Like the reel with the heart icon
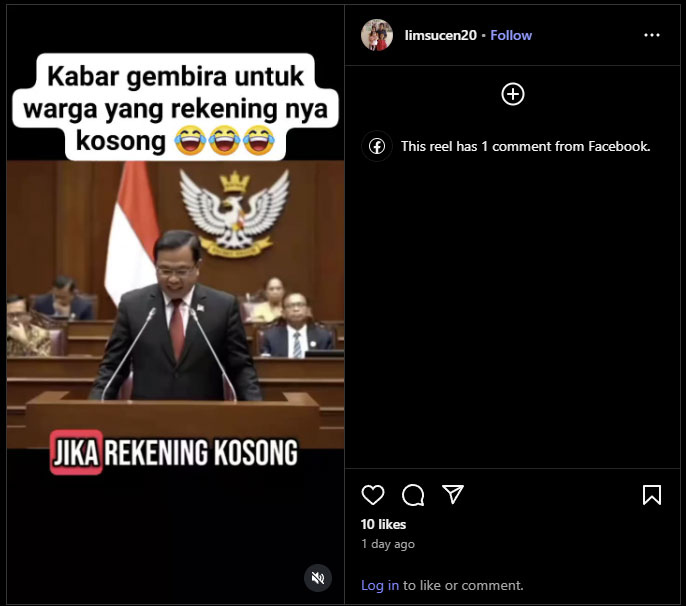This screenshot has height=606, width=686. pos(373,495)
